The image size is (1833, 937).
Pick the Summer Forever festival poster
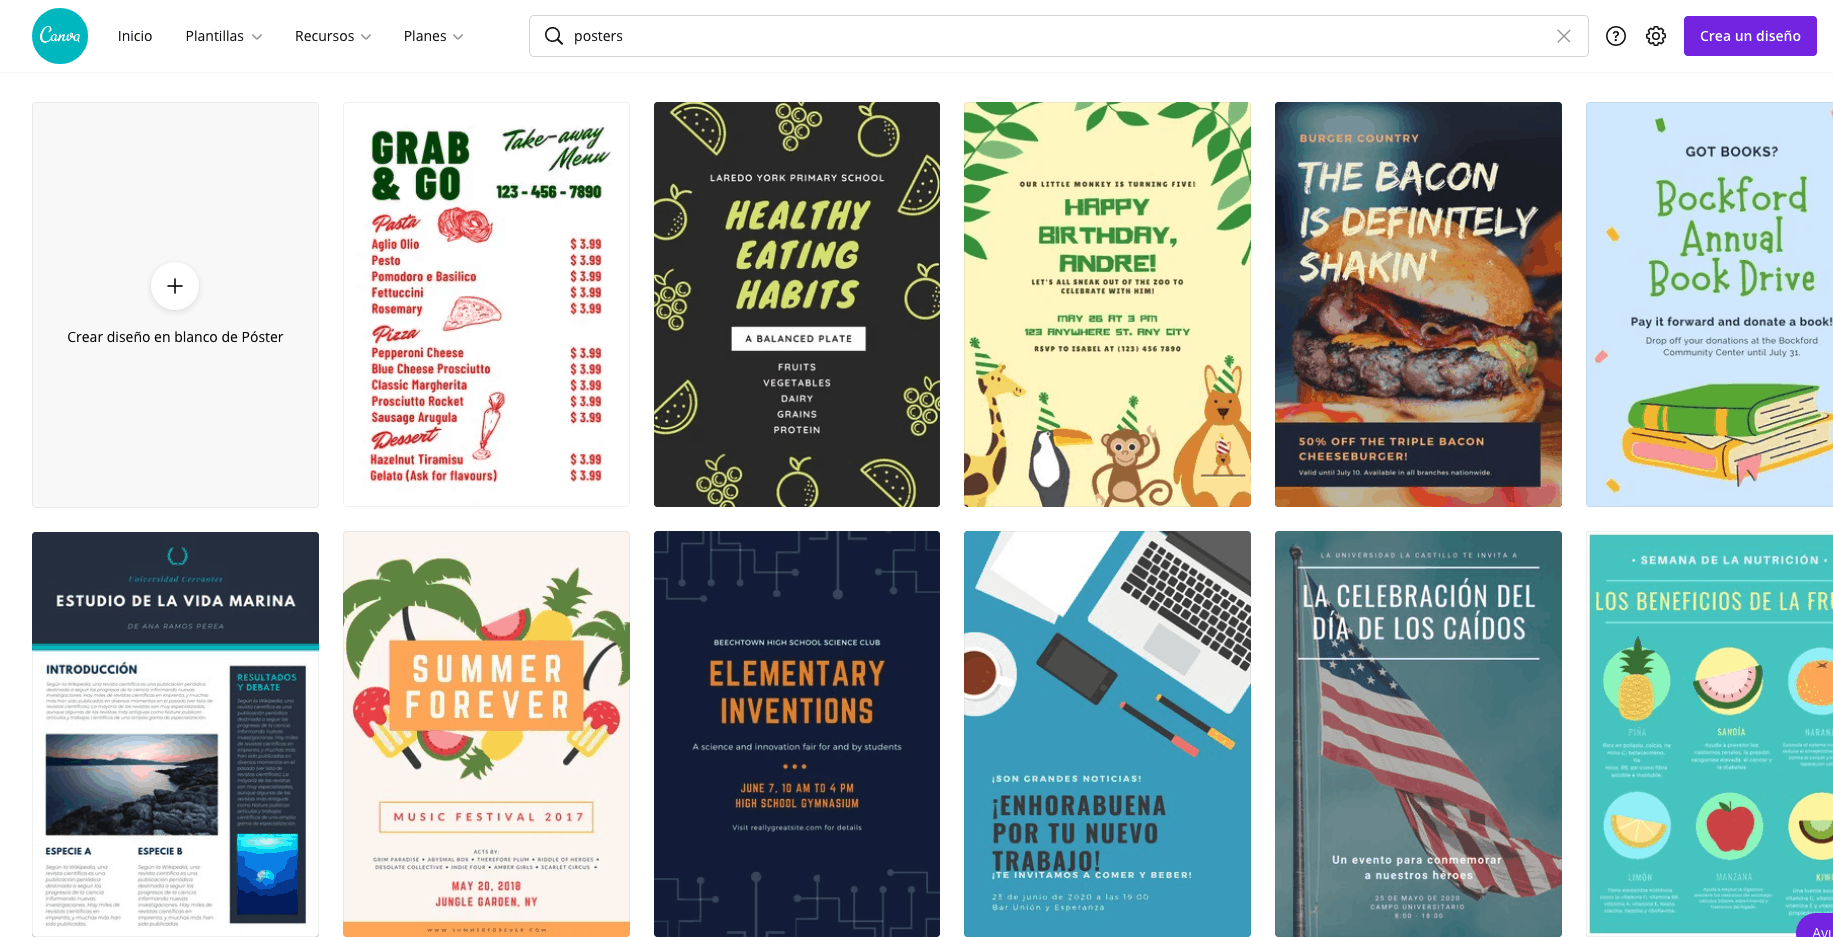(x=486, y=734)
